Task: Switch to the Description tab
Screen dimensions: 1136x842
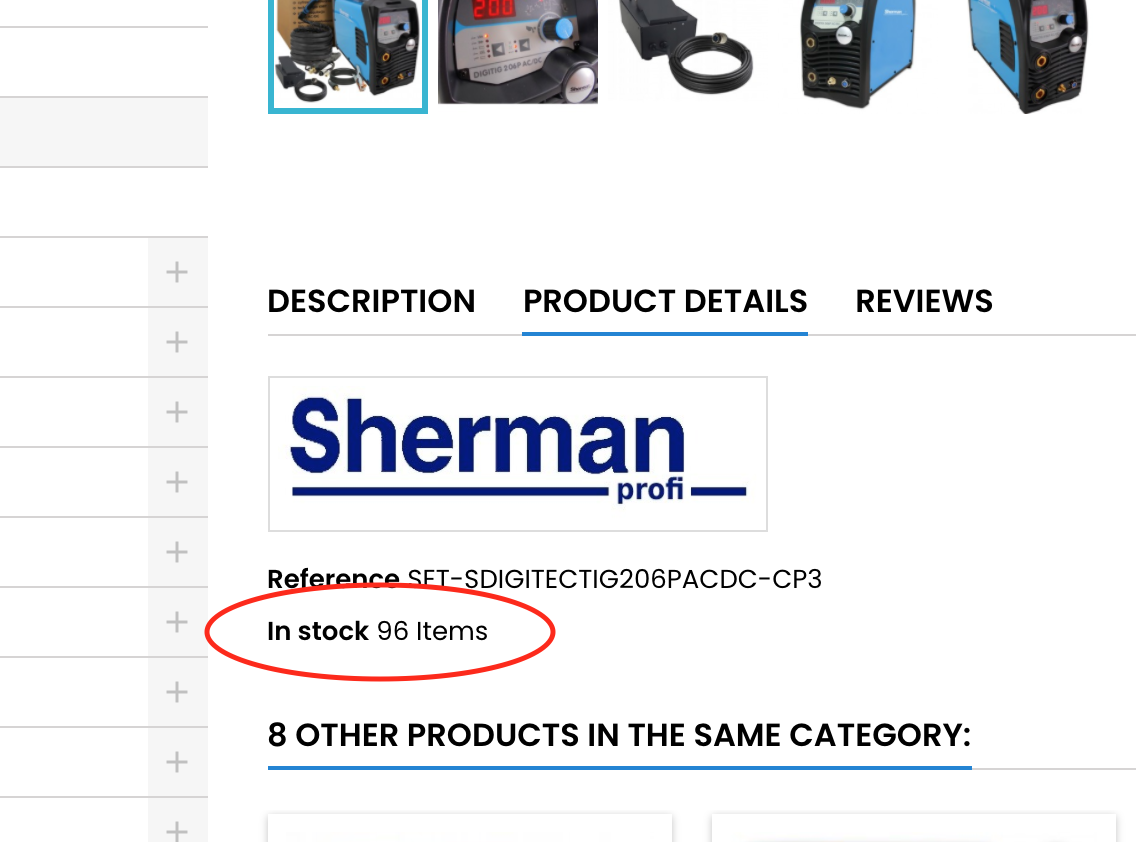Action: tap(371, 301)
